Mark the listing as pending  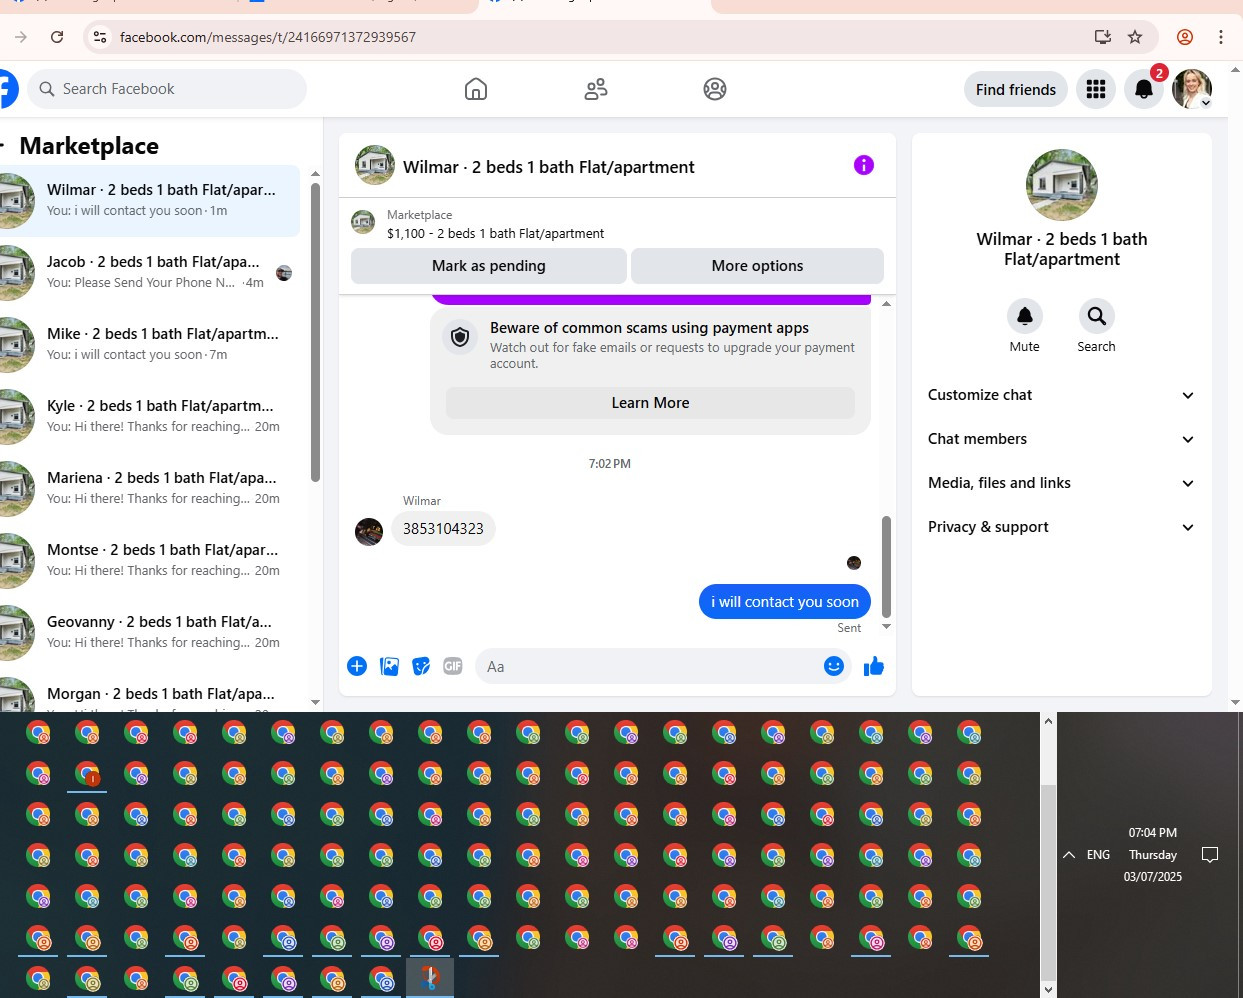(489, 266)
